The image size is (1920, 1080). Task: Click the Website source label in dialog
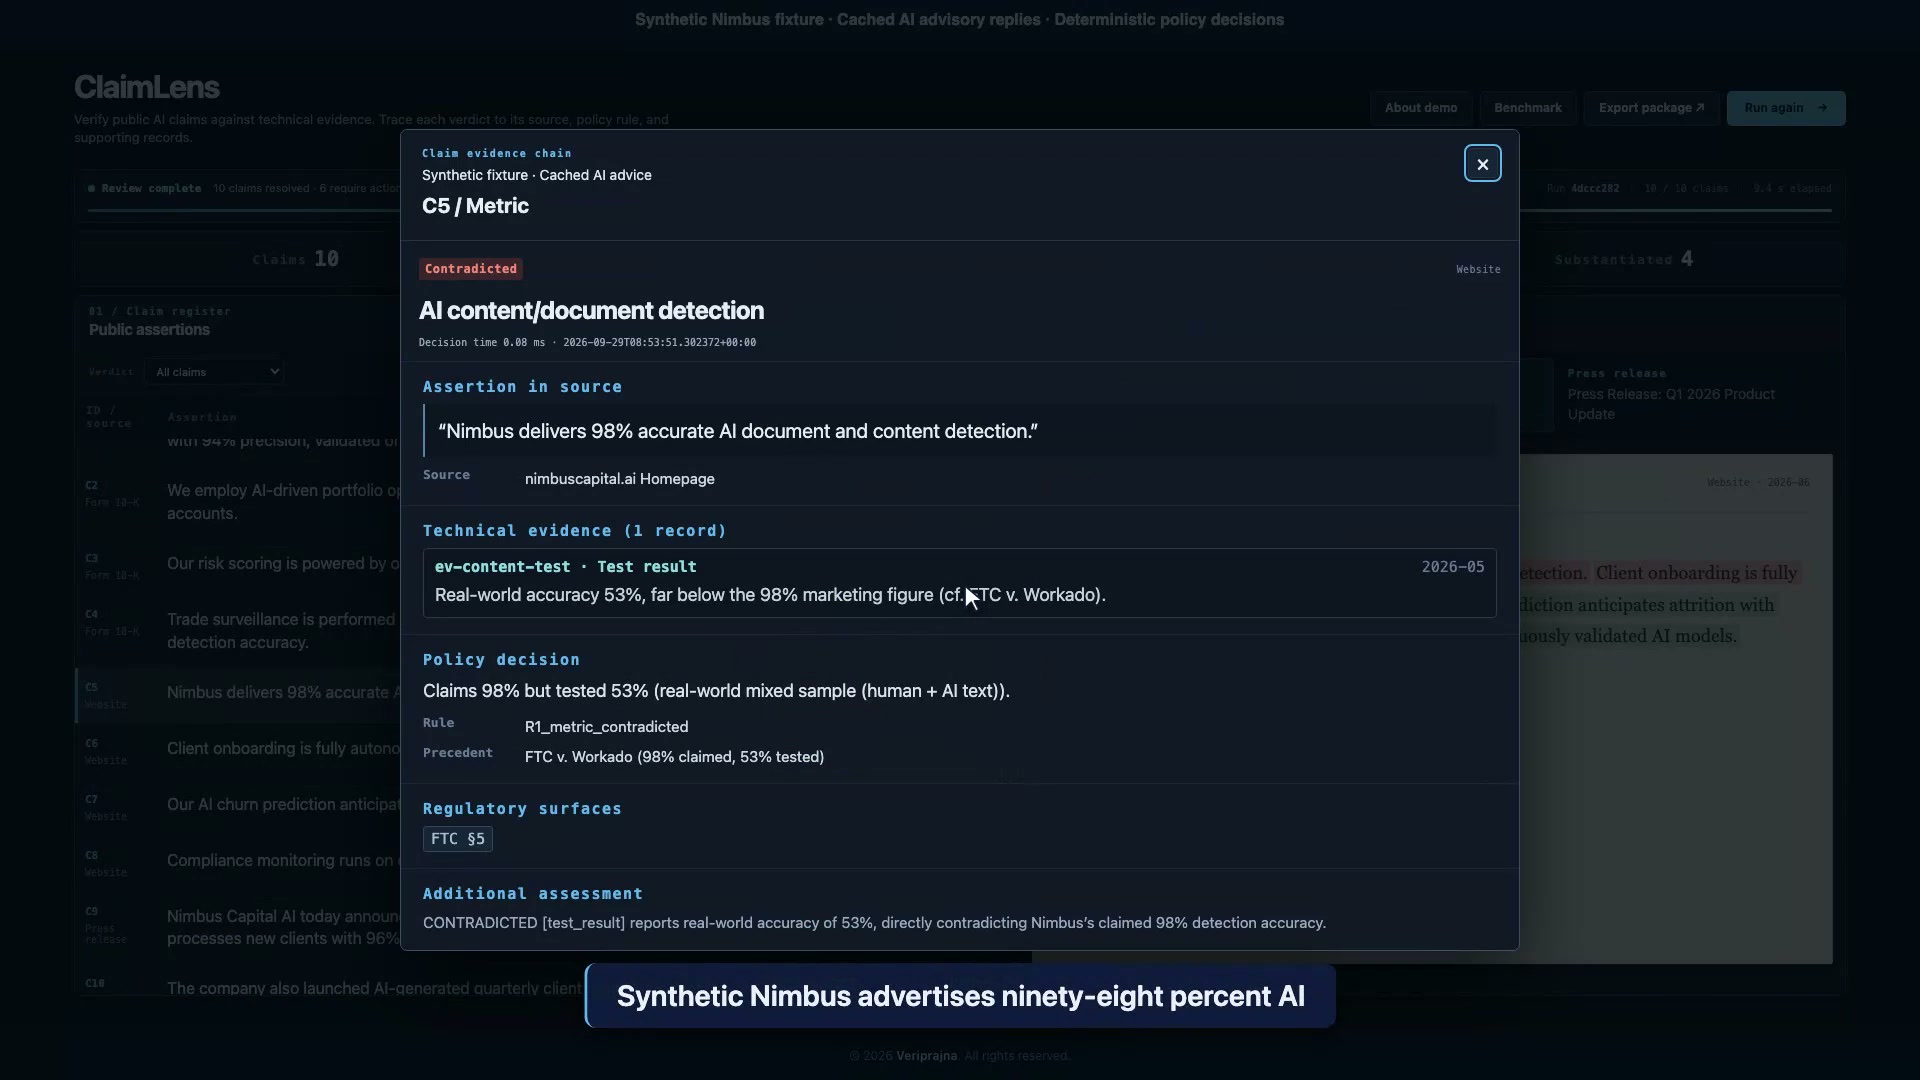click(1478, 269)
